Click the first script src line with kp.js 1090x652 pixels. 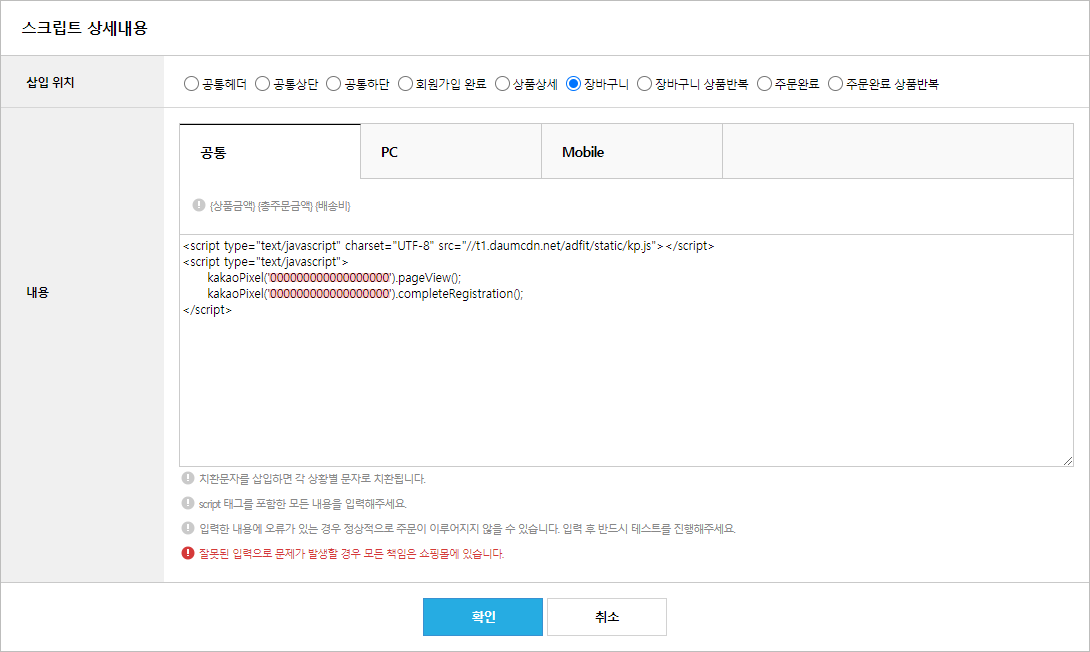pos(448,245)
